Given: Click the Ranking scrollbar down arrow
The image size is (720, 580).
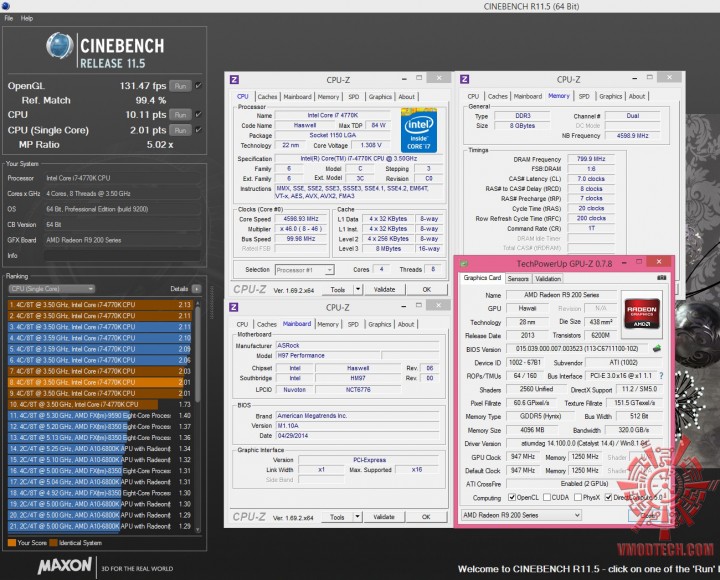Looking at the screenshot, I should pyautogui.click(x=198, y=529).
